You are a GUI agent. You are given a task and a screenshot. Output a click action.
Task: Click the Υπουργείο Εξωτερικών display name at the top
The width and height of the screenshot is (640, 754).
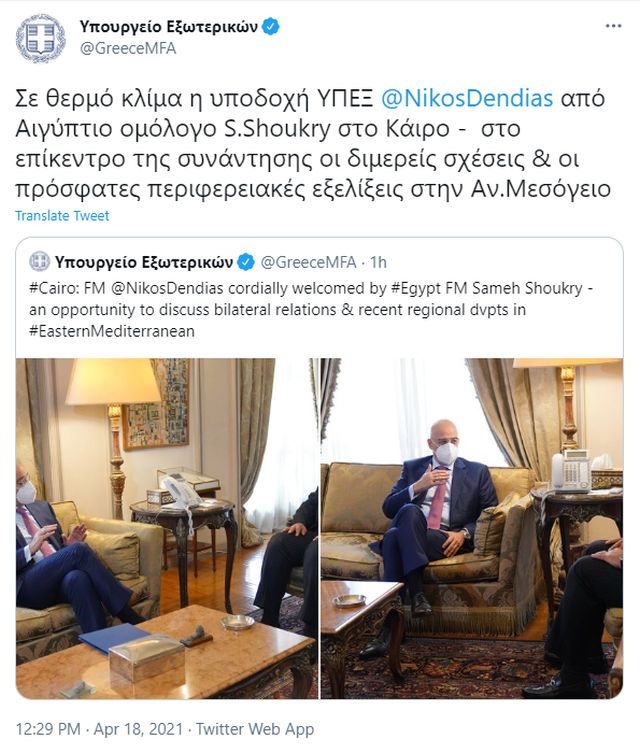point(169,26)
